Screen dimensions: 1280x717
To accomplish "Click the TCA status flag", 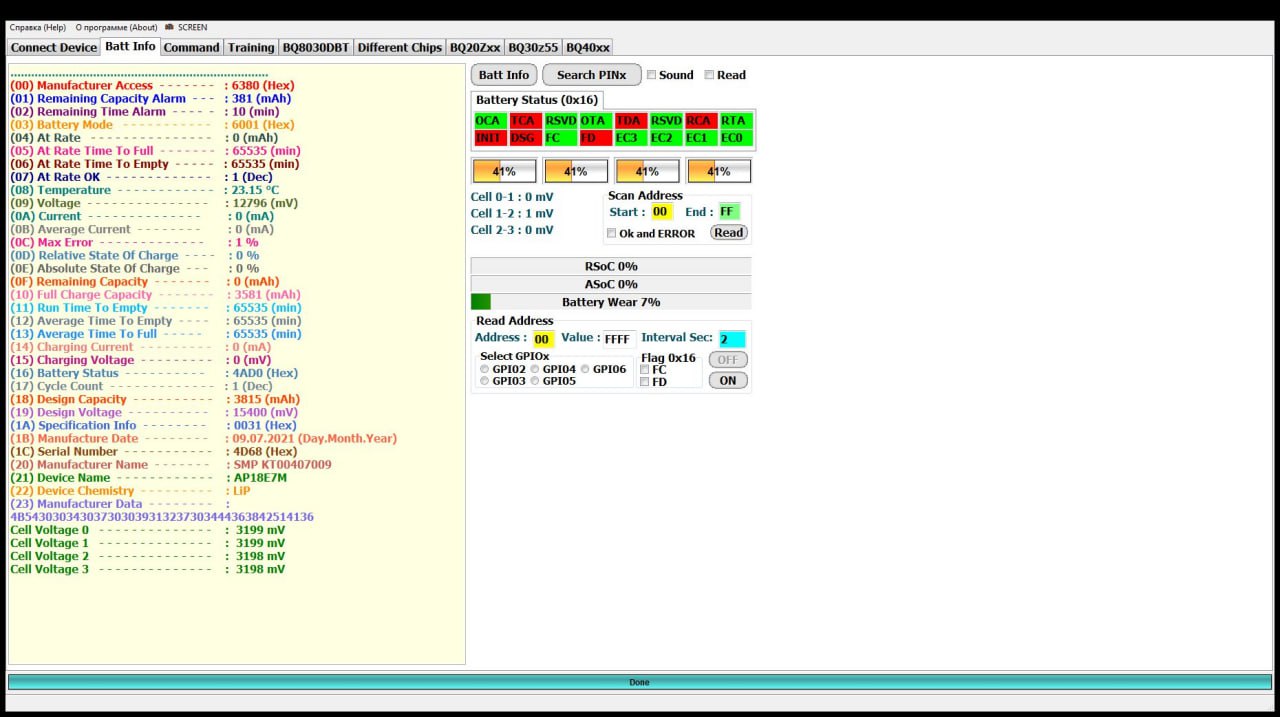I will click(525, 121).
